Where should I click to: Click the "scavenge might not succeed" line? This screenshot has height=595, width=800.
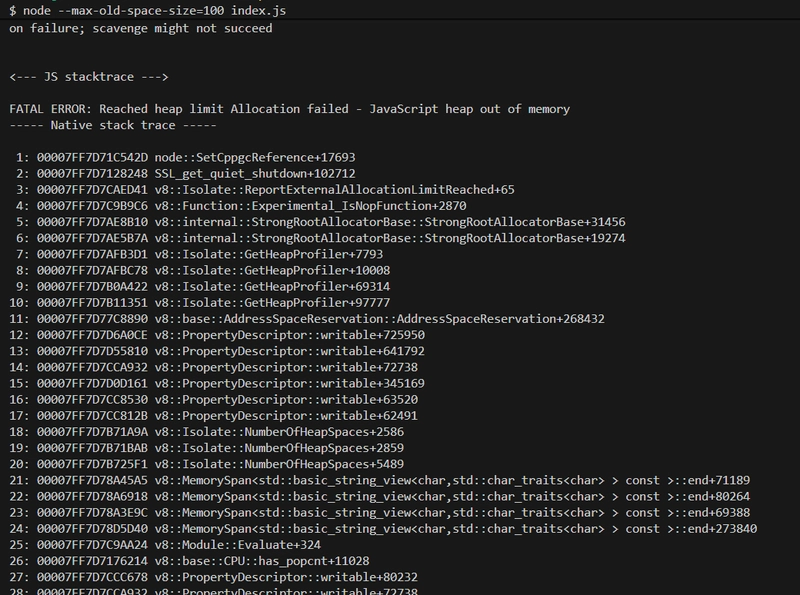[x=140, y=28]
